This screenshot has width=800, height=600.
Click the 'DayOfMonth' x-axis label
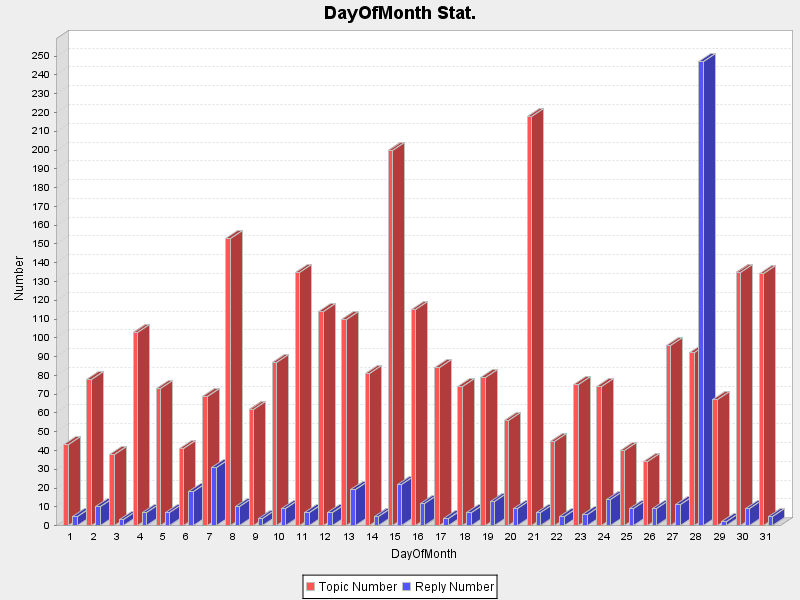tap(424, 553)
